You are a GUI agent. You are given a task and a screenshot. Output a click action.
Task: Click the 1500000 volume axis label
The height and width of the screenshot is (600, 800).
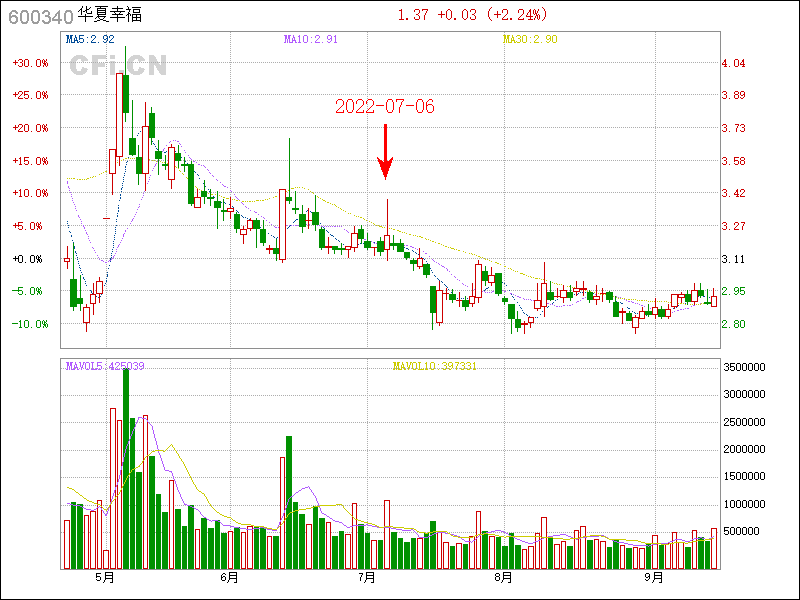click(x=745, y=477)
